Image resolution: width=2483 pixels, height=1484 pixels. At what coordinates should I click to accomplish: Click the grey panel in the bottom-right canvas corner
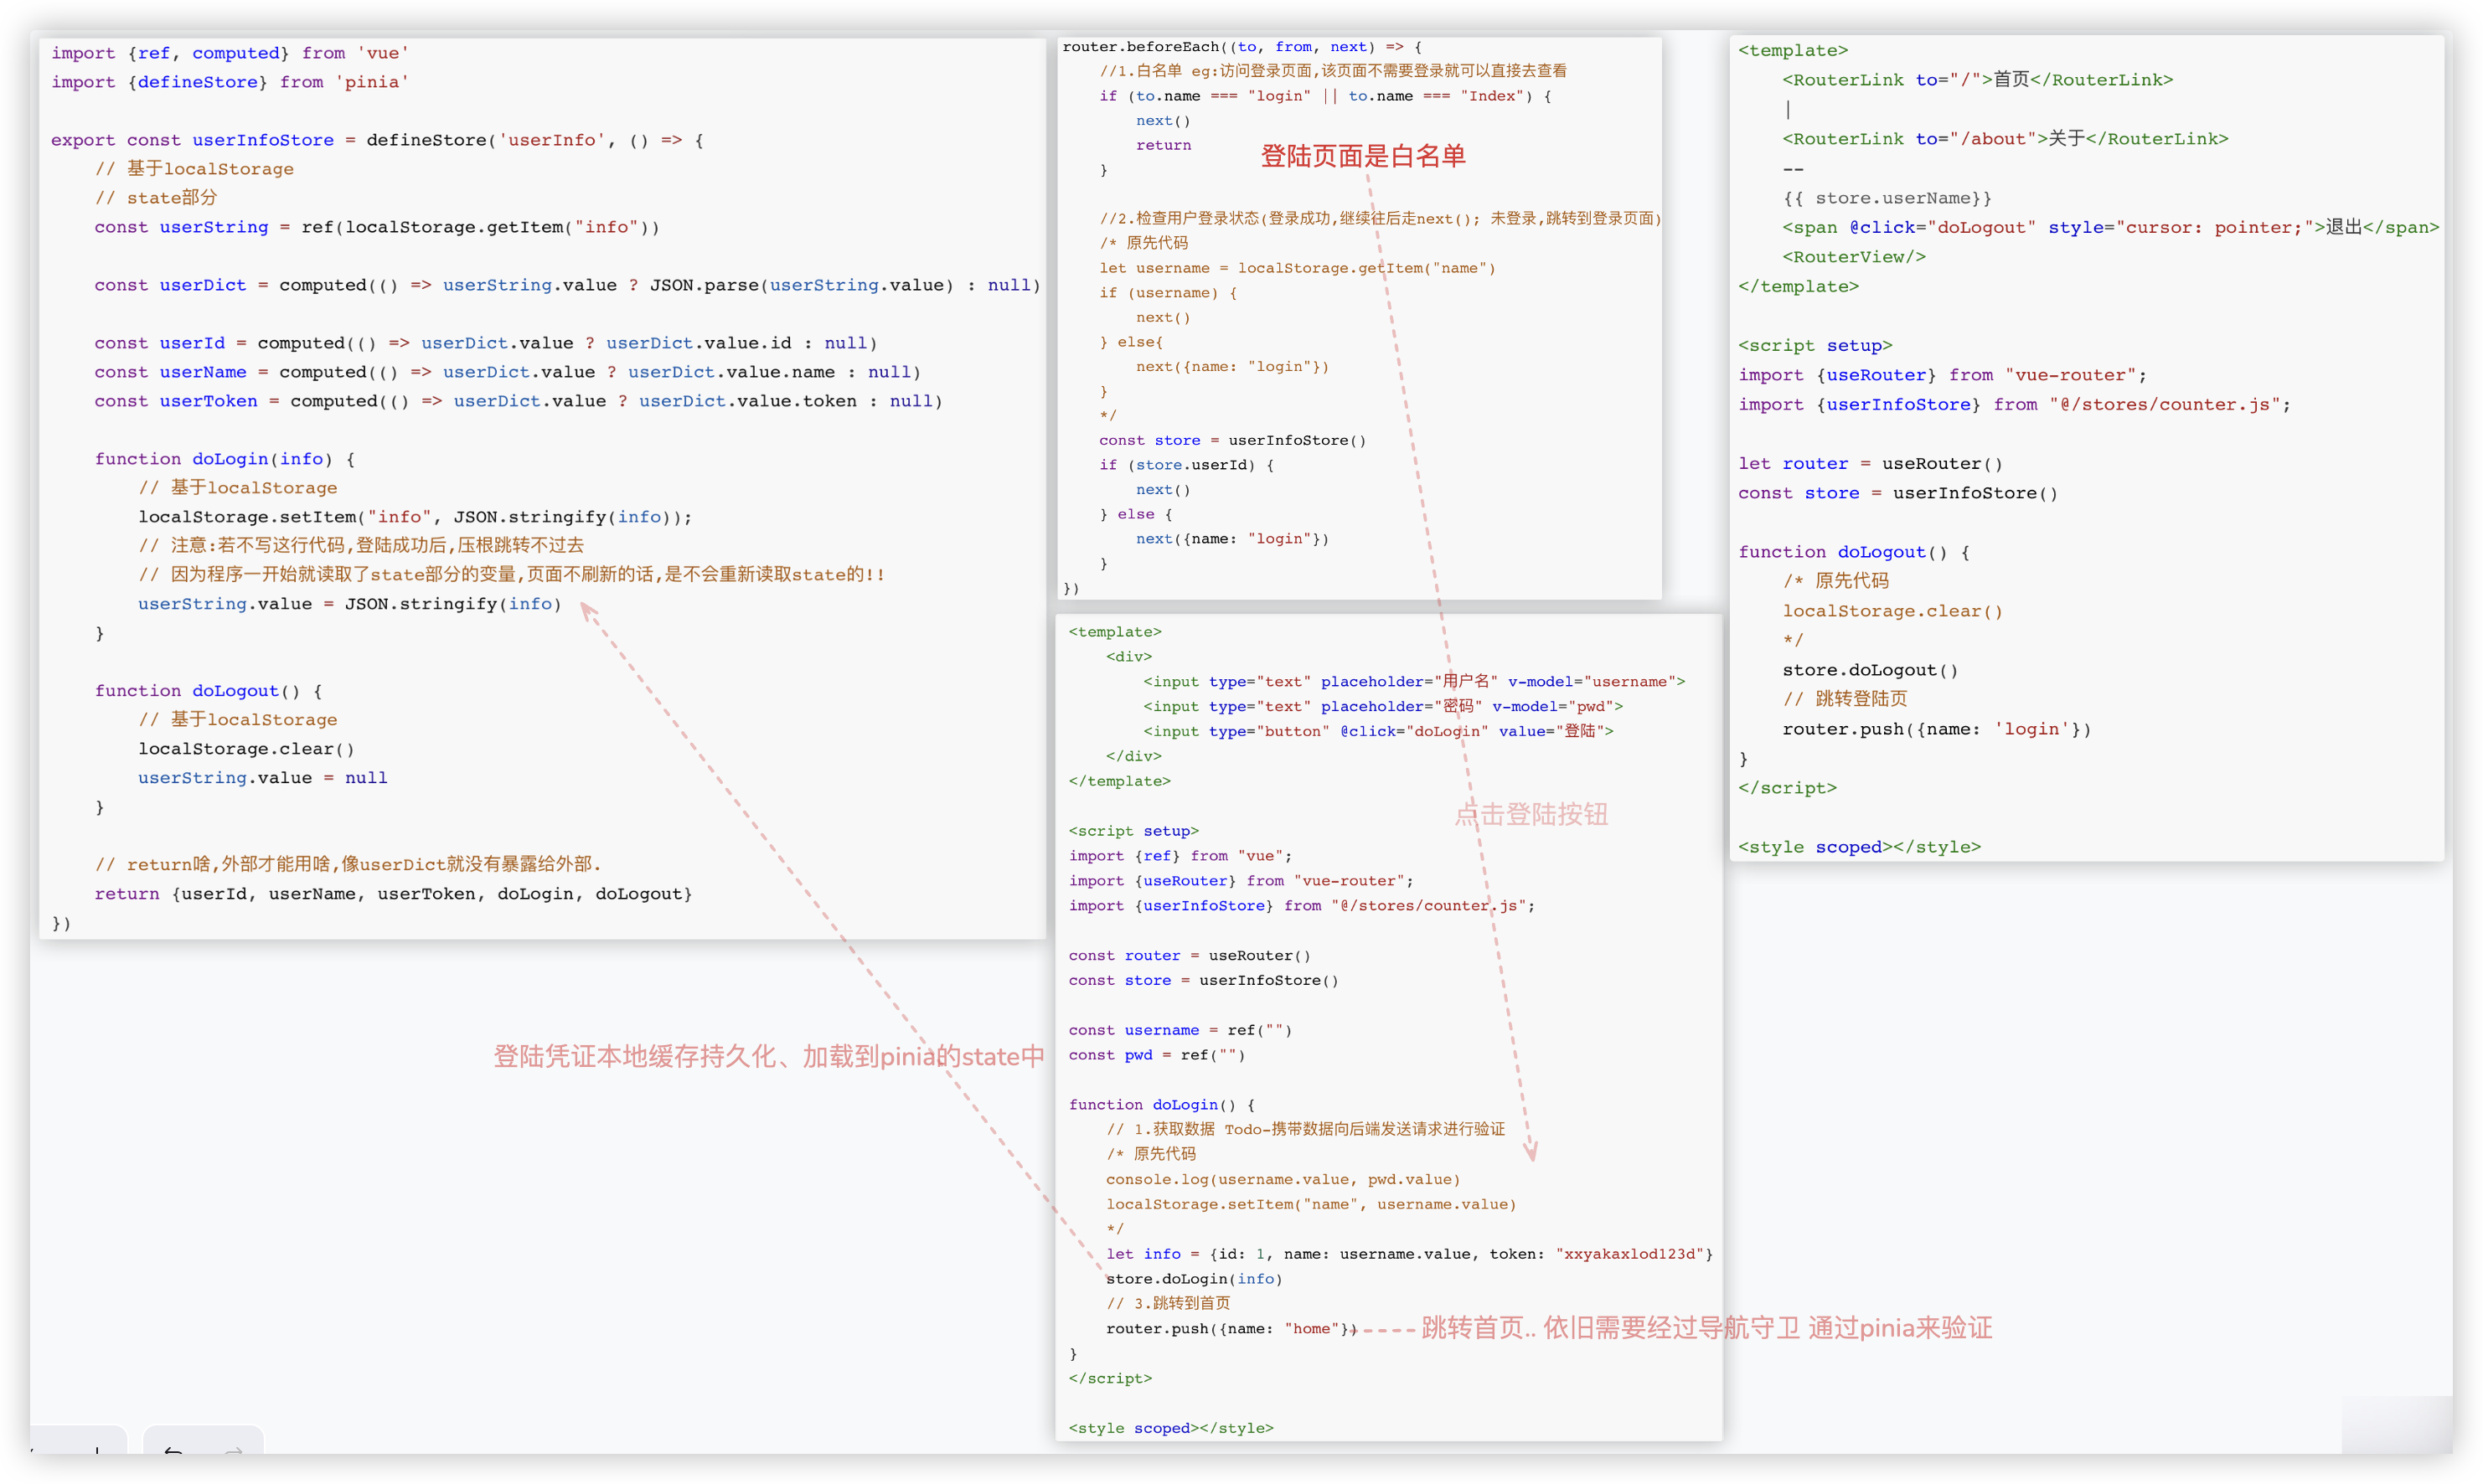[2395, 1425]
